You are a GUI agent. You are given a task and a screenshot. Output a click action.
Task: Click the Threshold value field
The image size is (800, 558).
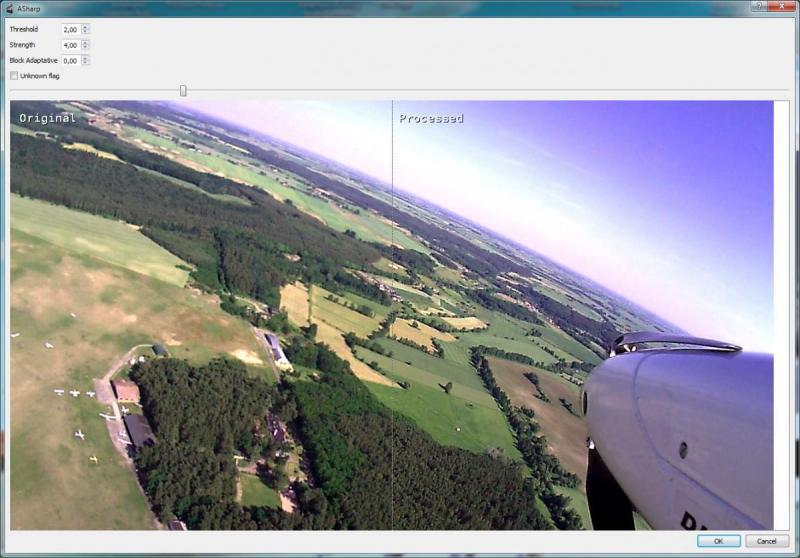[70, 30]
